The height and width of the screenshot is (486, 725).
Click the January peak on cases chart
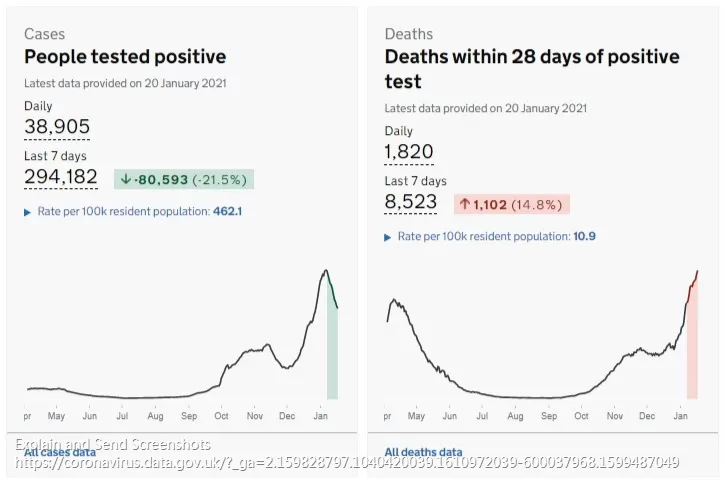pos(326,271)
